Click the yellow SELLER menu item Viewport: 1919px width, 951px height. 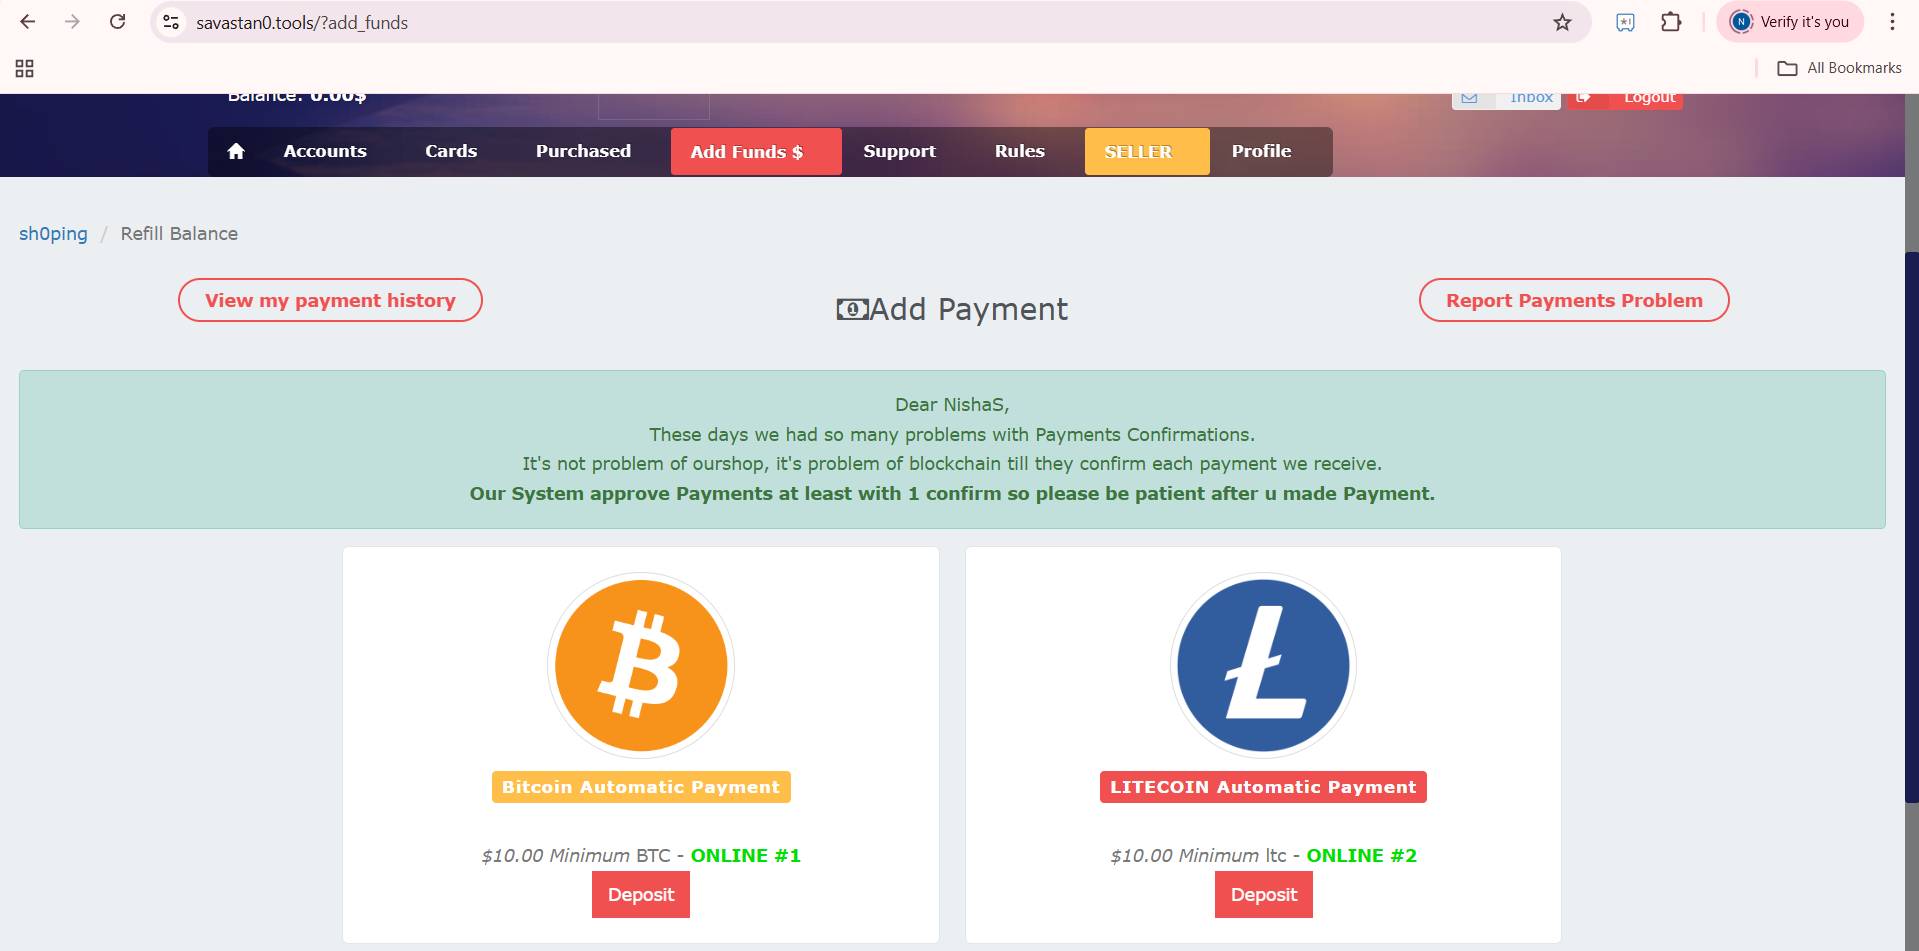click(1147, 152)
